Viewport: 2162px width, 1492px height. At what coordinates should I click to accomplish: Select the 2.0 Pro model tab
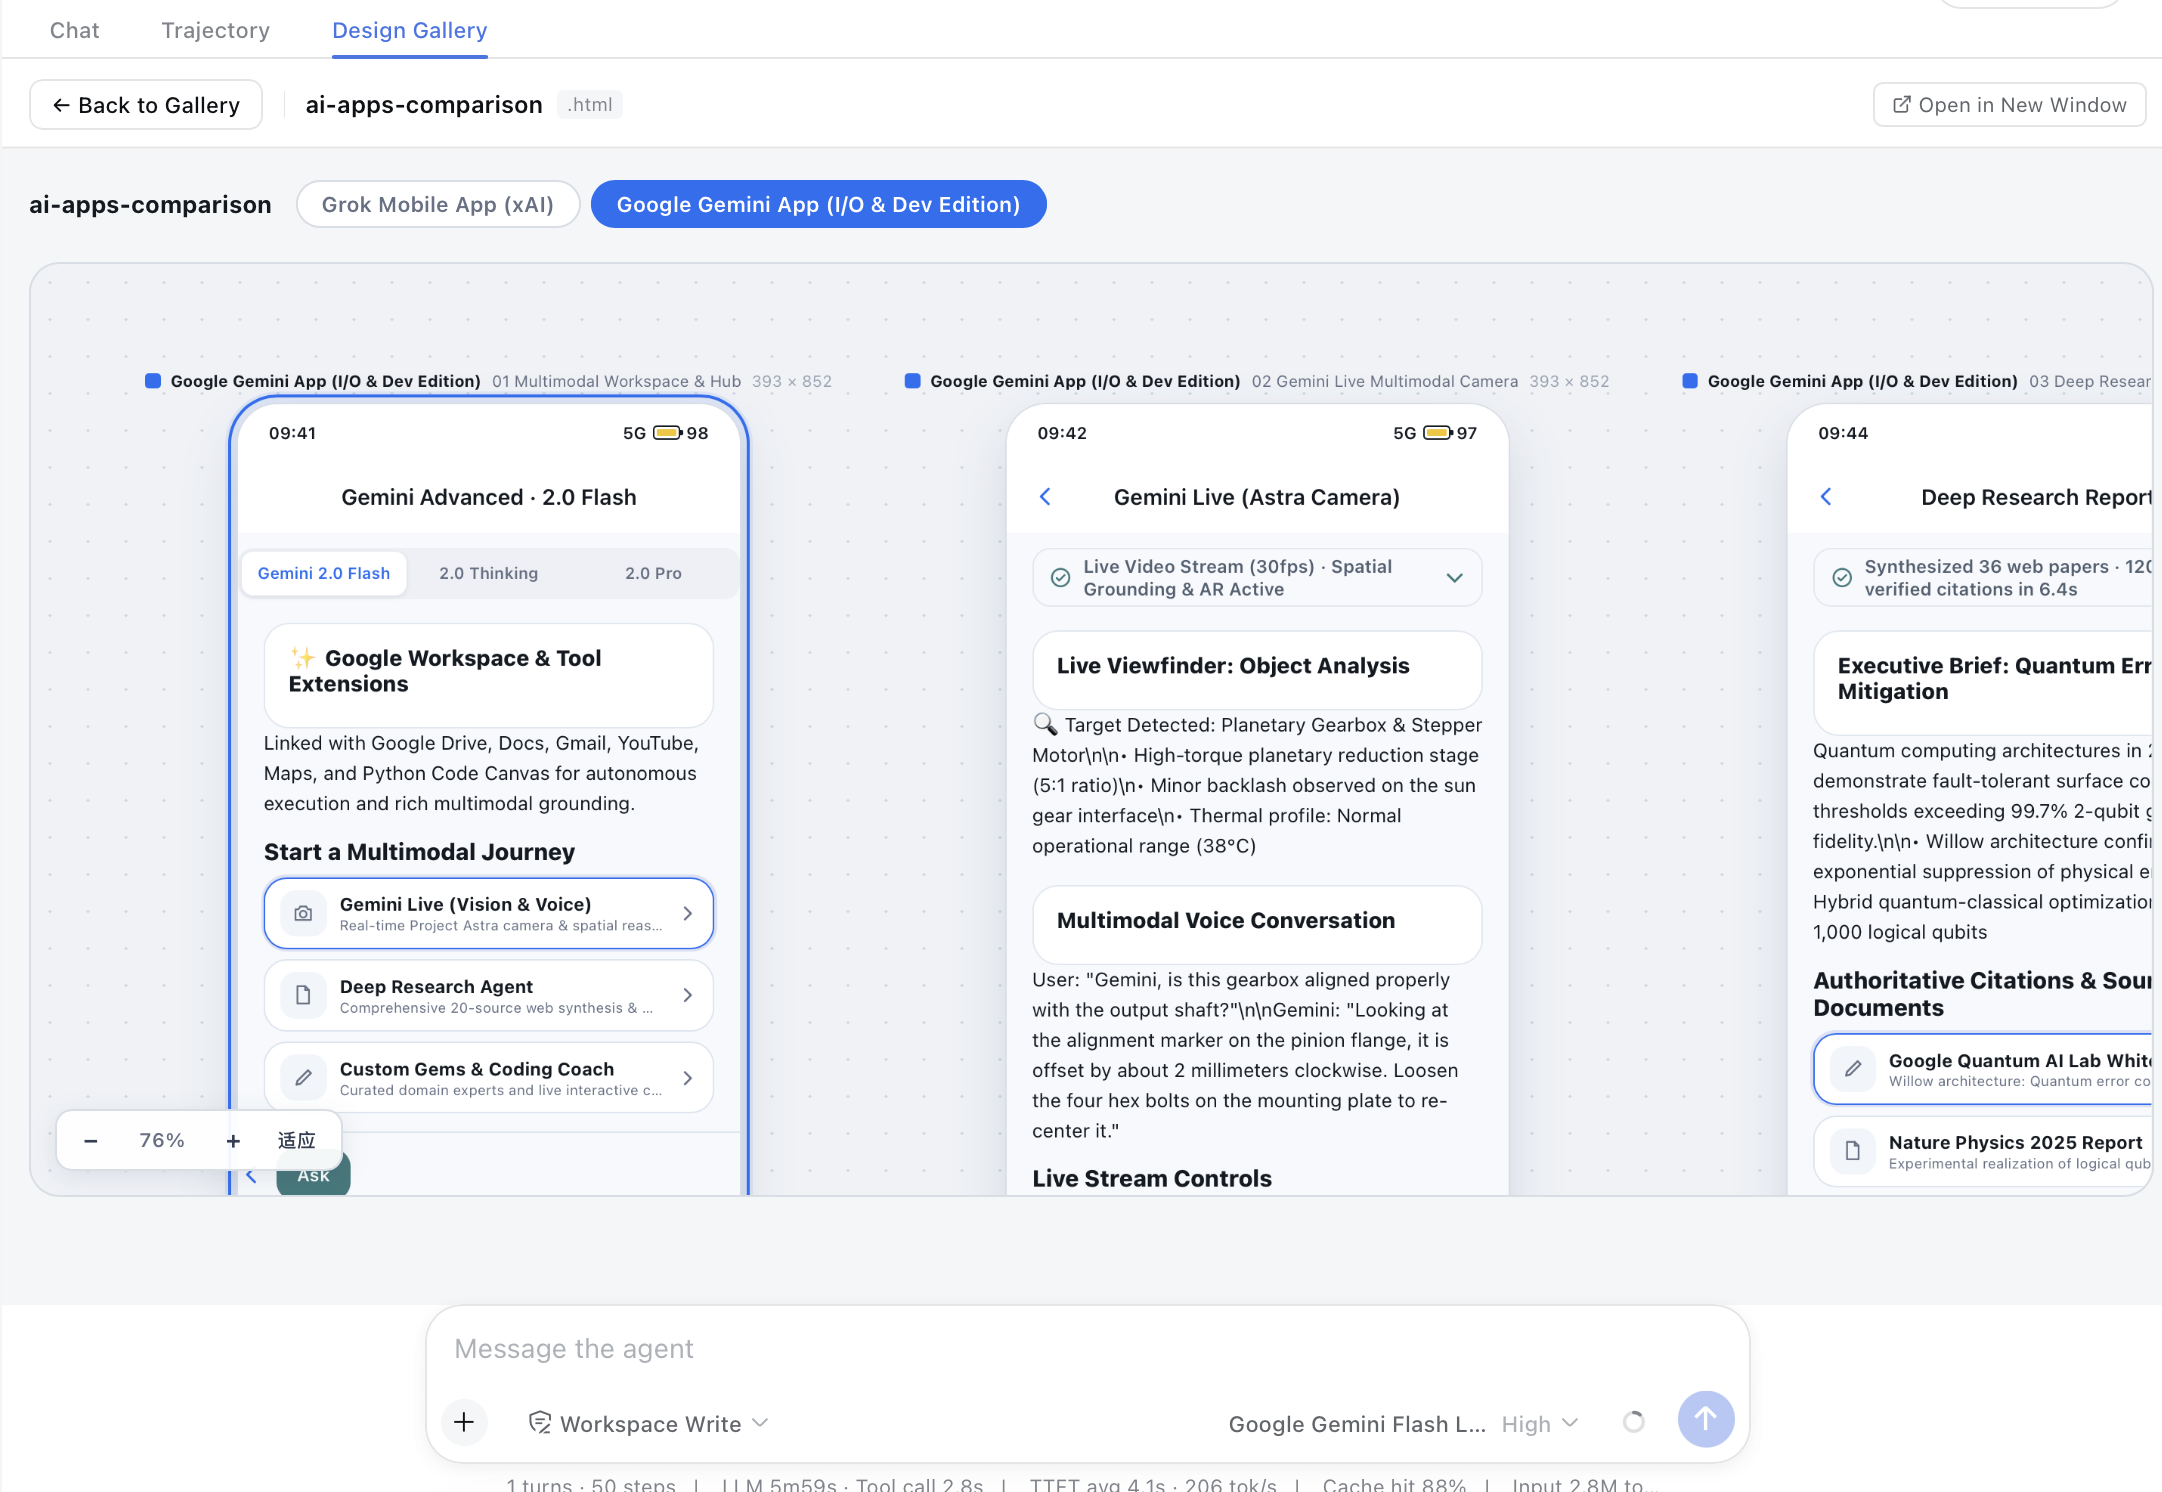pyautogui.click(x=653, y=573)
